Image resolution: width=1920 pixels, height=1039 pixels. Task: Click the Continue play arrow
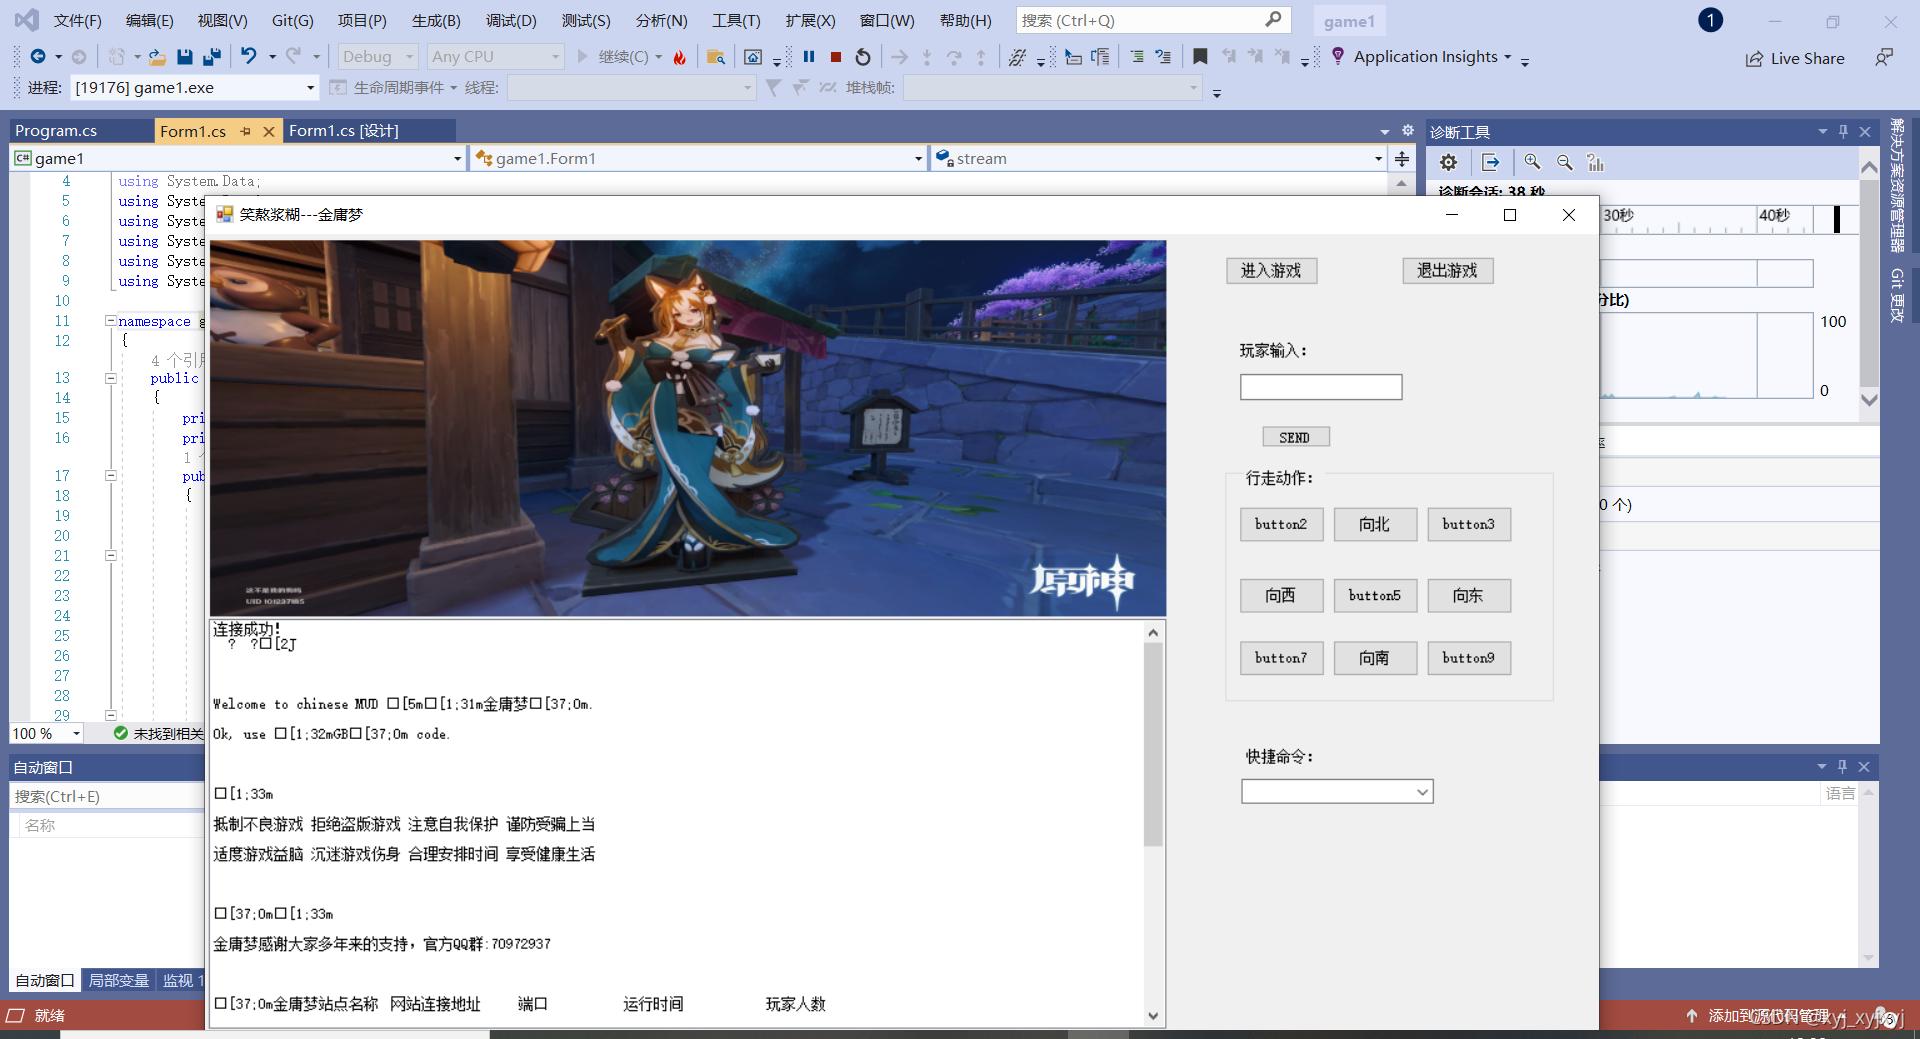583,57
